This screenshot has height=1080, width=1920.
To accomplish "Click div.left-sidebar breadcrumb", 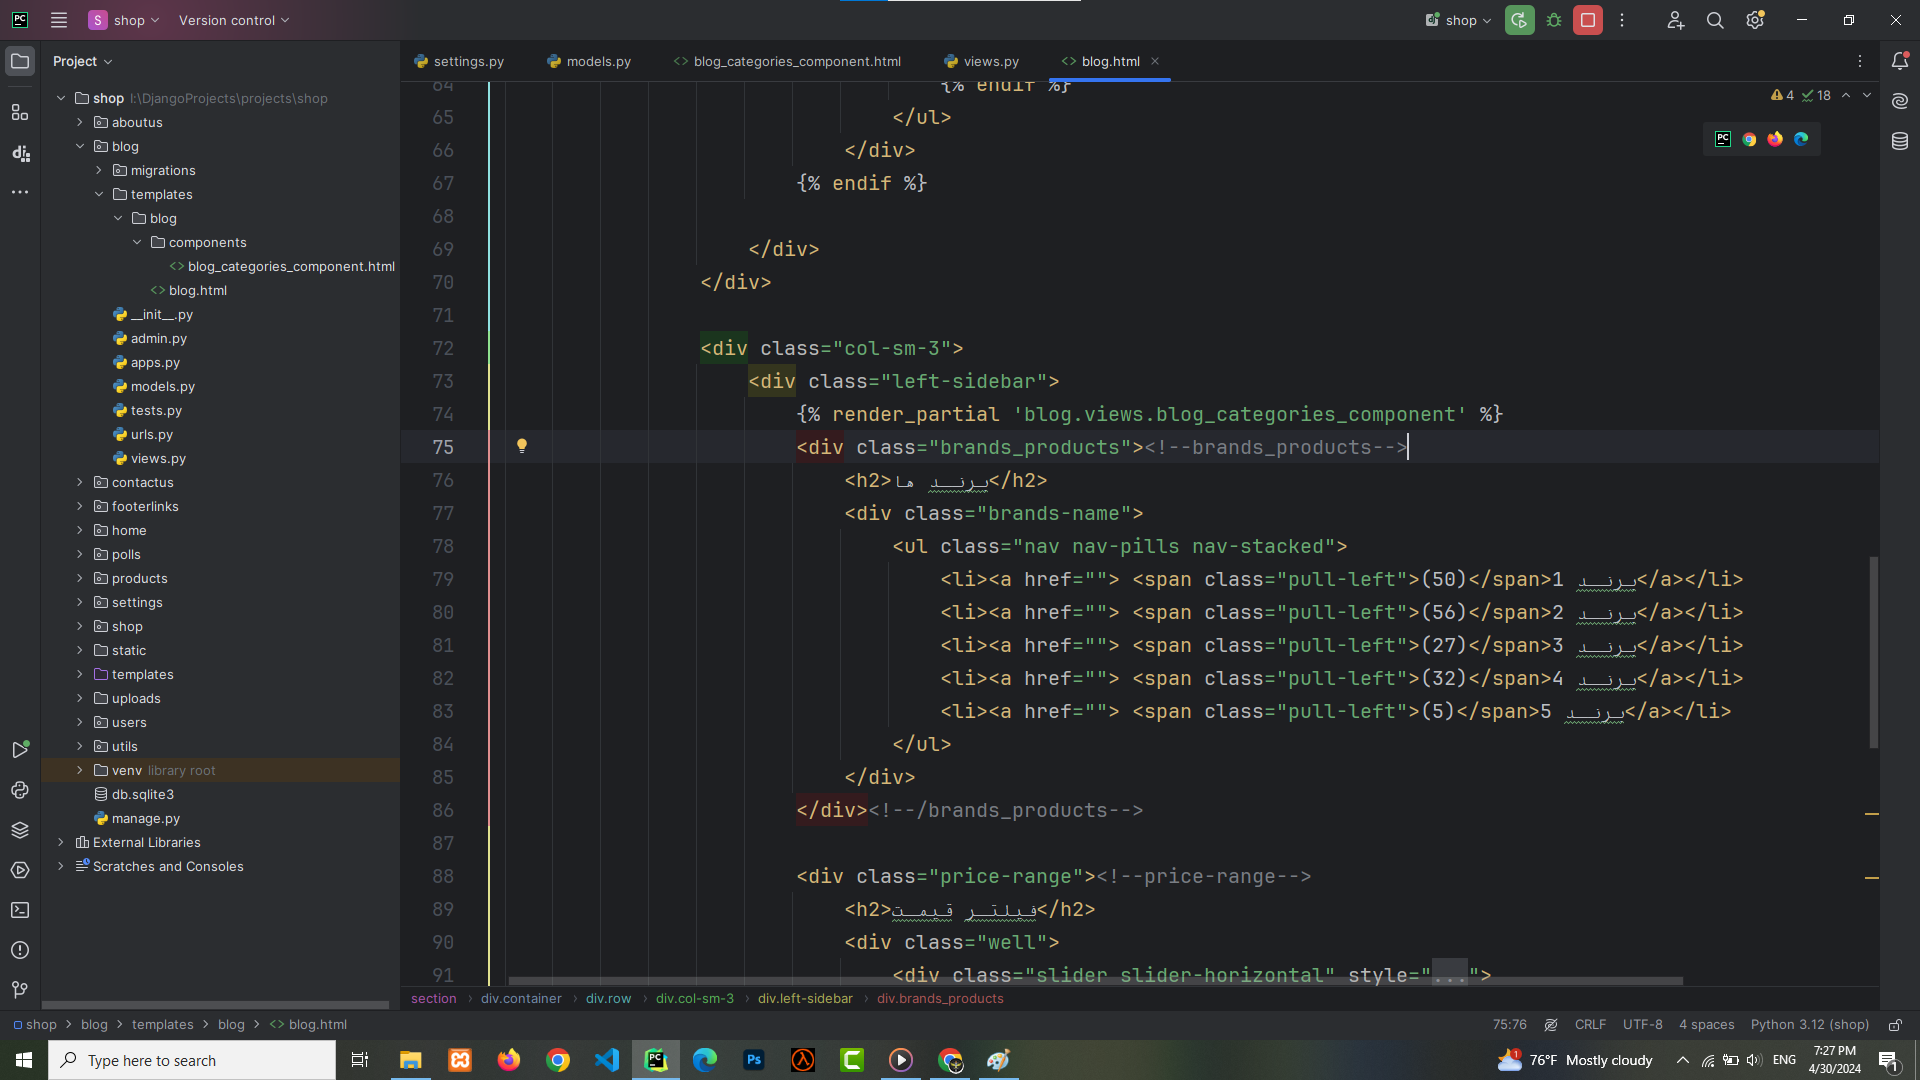I will click(805, 999).
